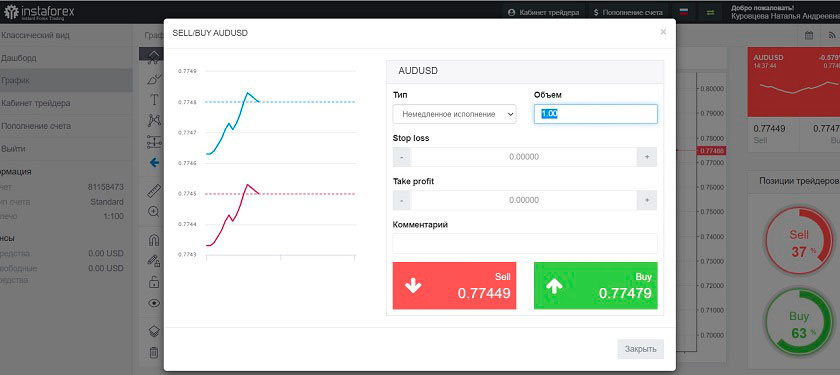840x375 pixels.
Task: Select the ruler measure tool
Action: pyautogui.click(x=154, y=190)
